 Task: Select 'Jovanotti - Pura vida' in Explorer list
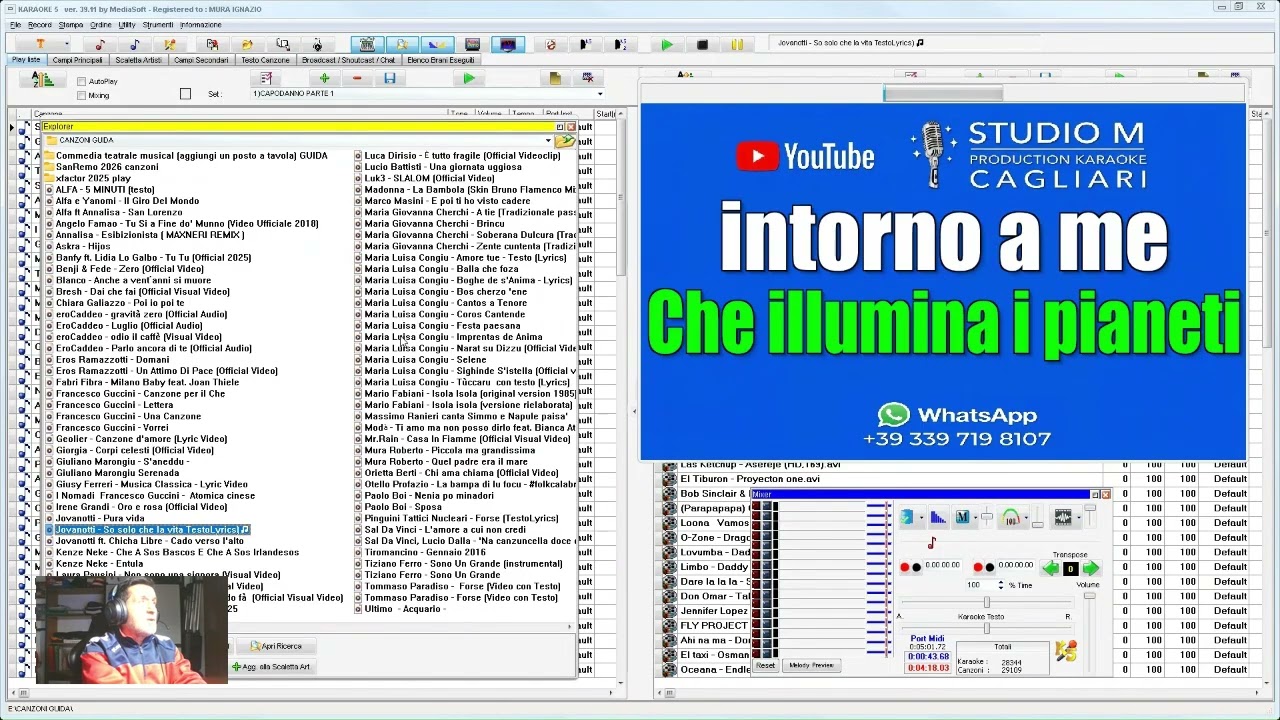(100, 518)
